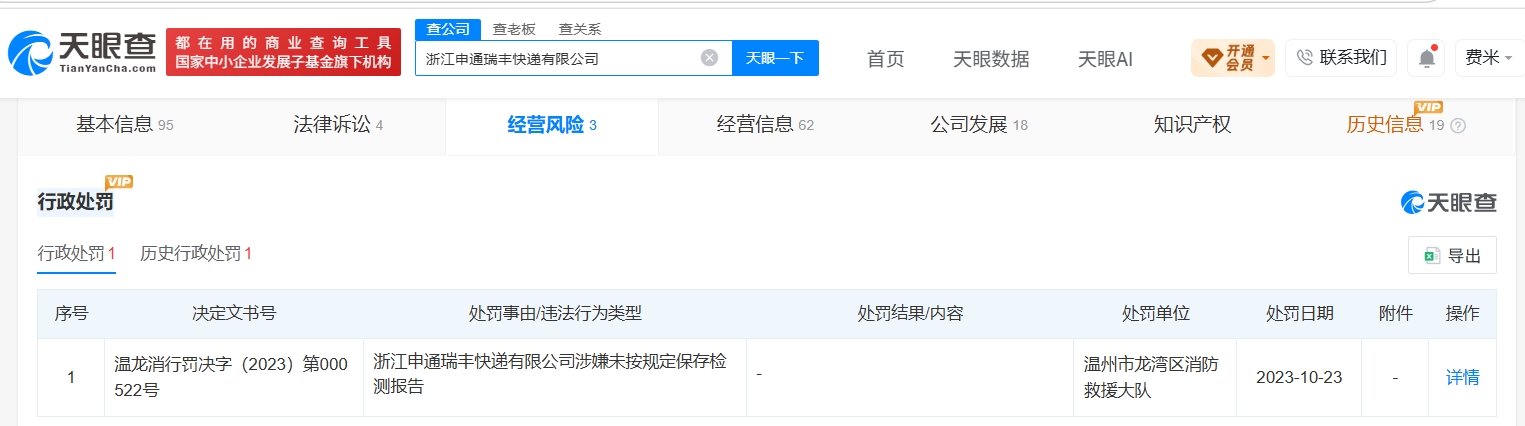
Task: Switch to the 法律诉讼 tab
Action: pos(338,125)
